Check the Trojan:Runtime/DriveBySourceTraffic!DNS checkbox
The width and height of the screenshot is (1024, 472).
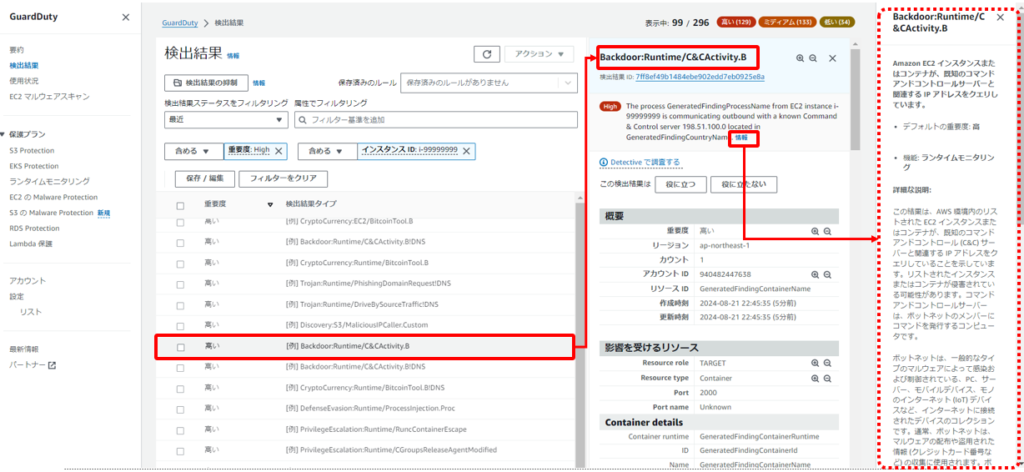click(180, 305)
